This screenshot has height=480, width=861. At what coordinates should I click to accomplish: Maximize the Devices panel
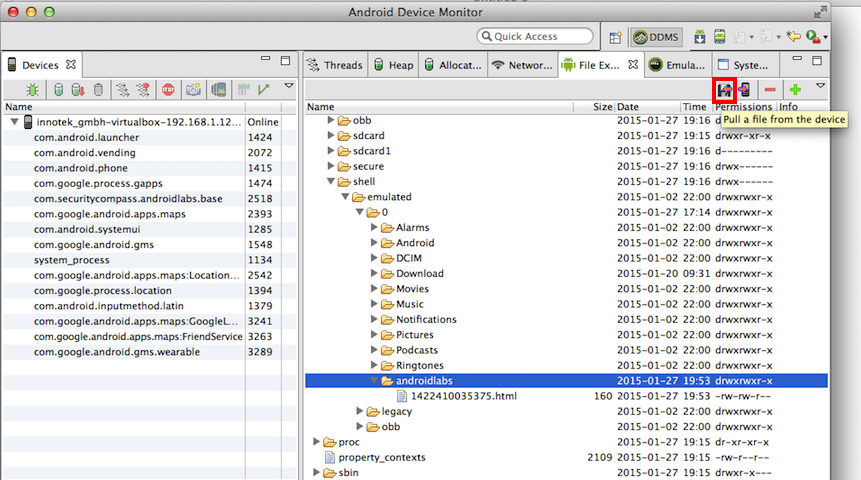286,60
